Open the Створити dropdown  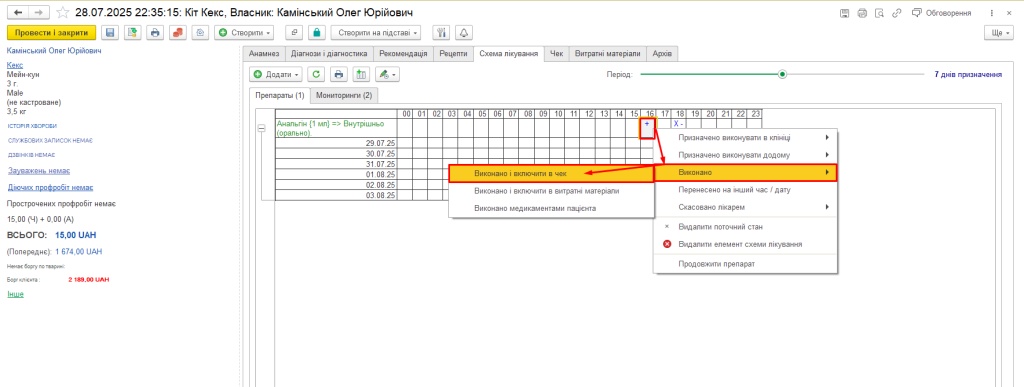point(244,32)
